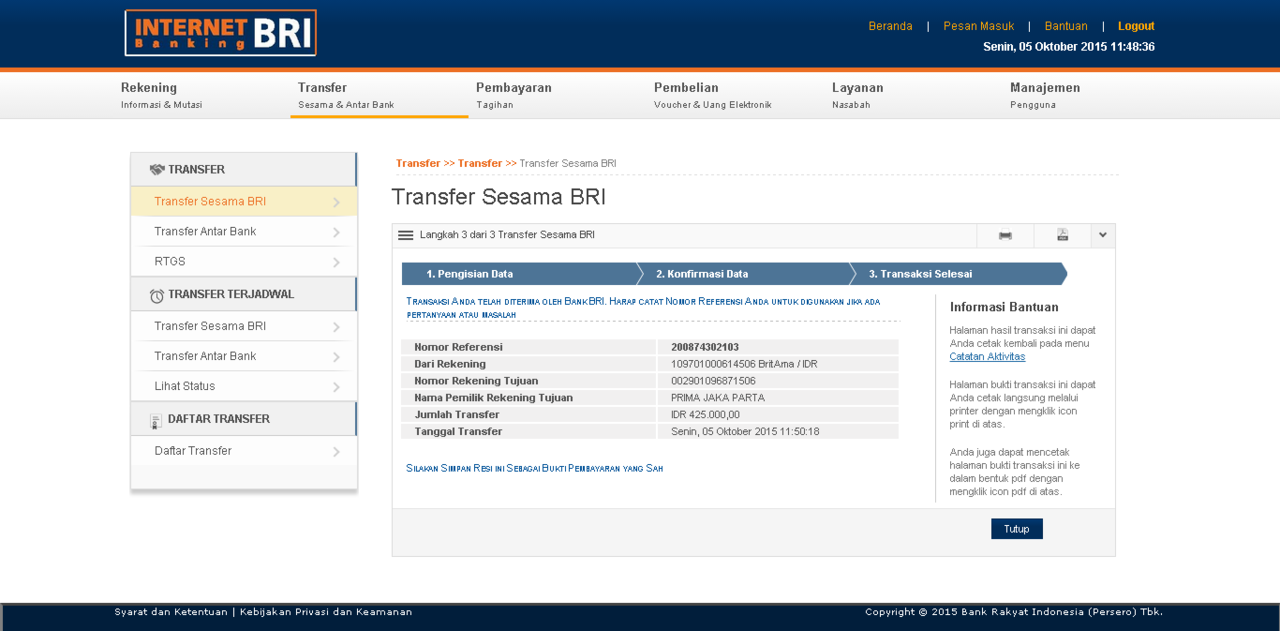Click handshake icon in TRANSFER sidebar header
This screenshot has width=1280, height=631.
[x=157, y=169]
